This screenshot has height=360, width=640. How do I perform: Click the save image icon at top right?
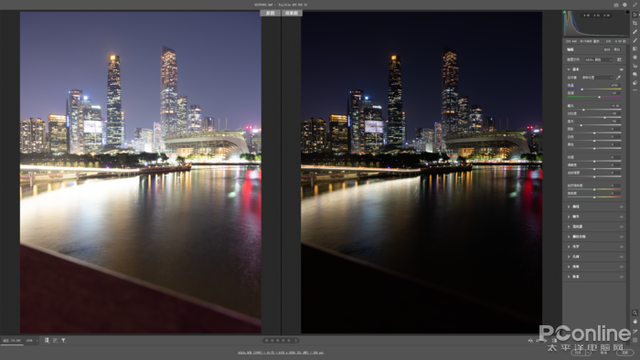point(616,5)
